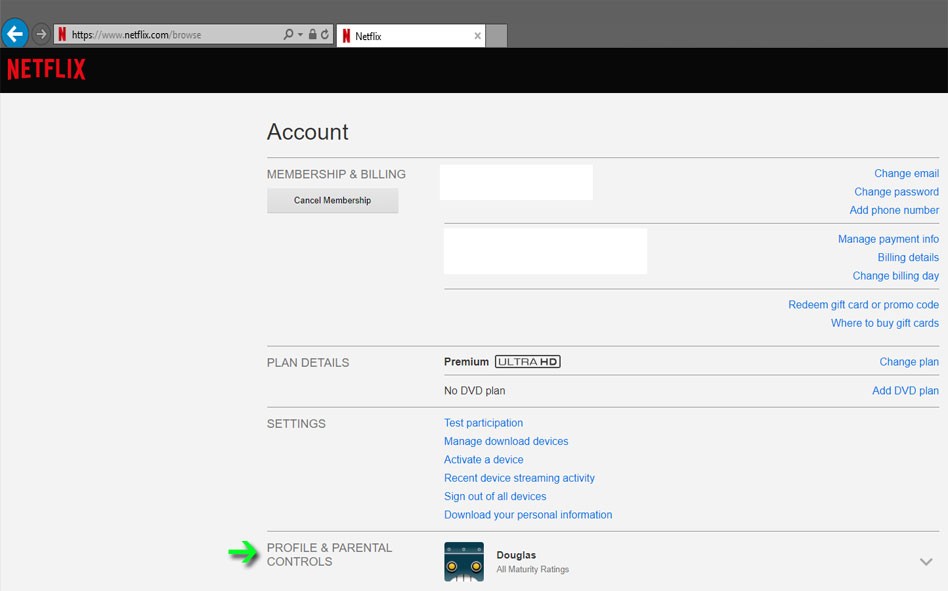The width and height of the screenshot is (948, 591).
Task: Open the address bar search dropdown arrow
Action: [300, 35]
